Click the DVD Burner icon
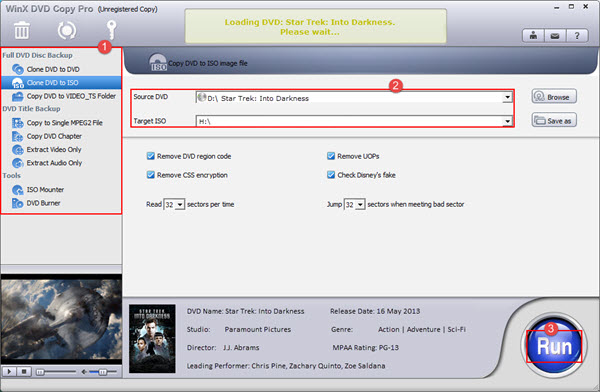Viewport: 600px width, 392px height. pos(18,203)
